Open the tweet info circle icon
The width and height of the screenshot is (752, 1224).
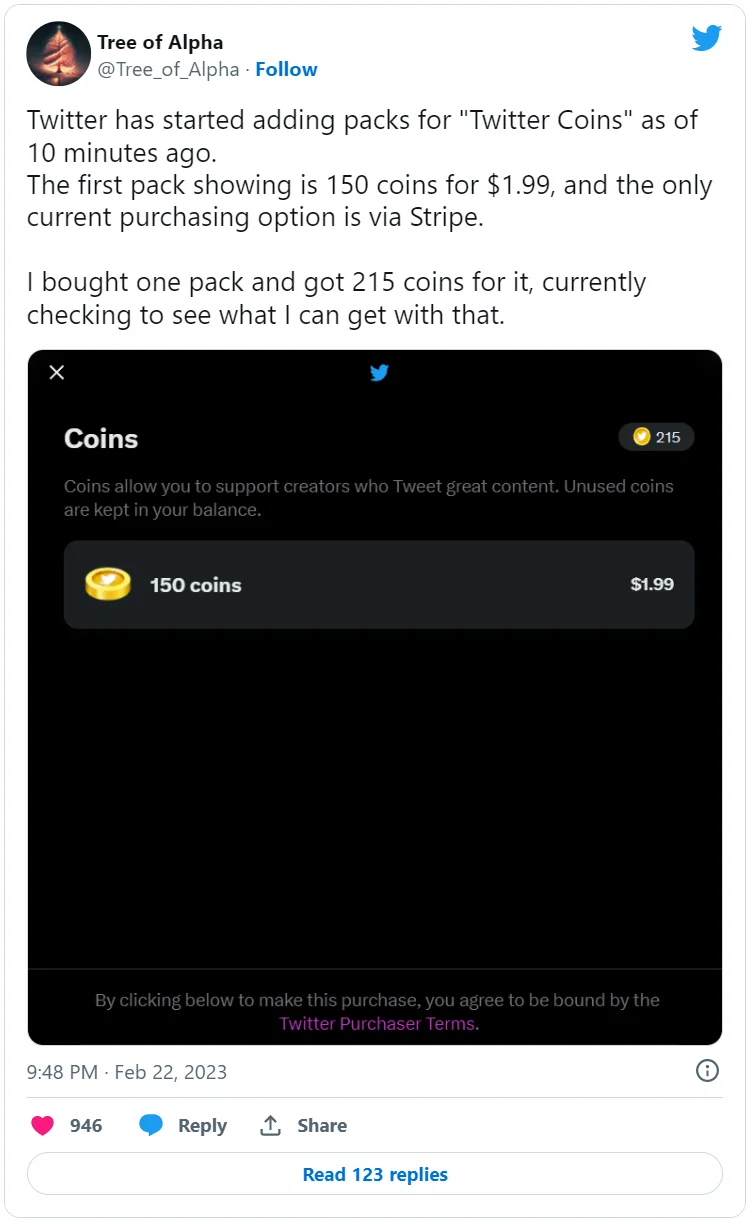click(x=707, y=1071)
